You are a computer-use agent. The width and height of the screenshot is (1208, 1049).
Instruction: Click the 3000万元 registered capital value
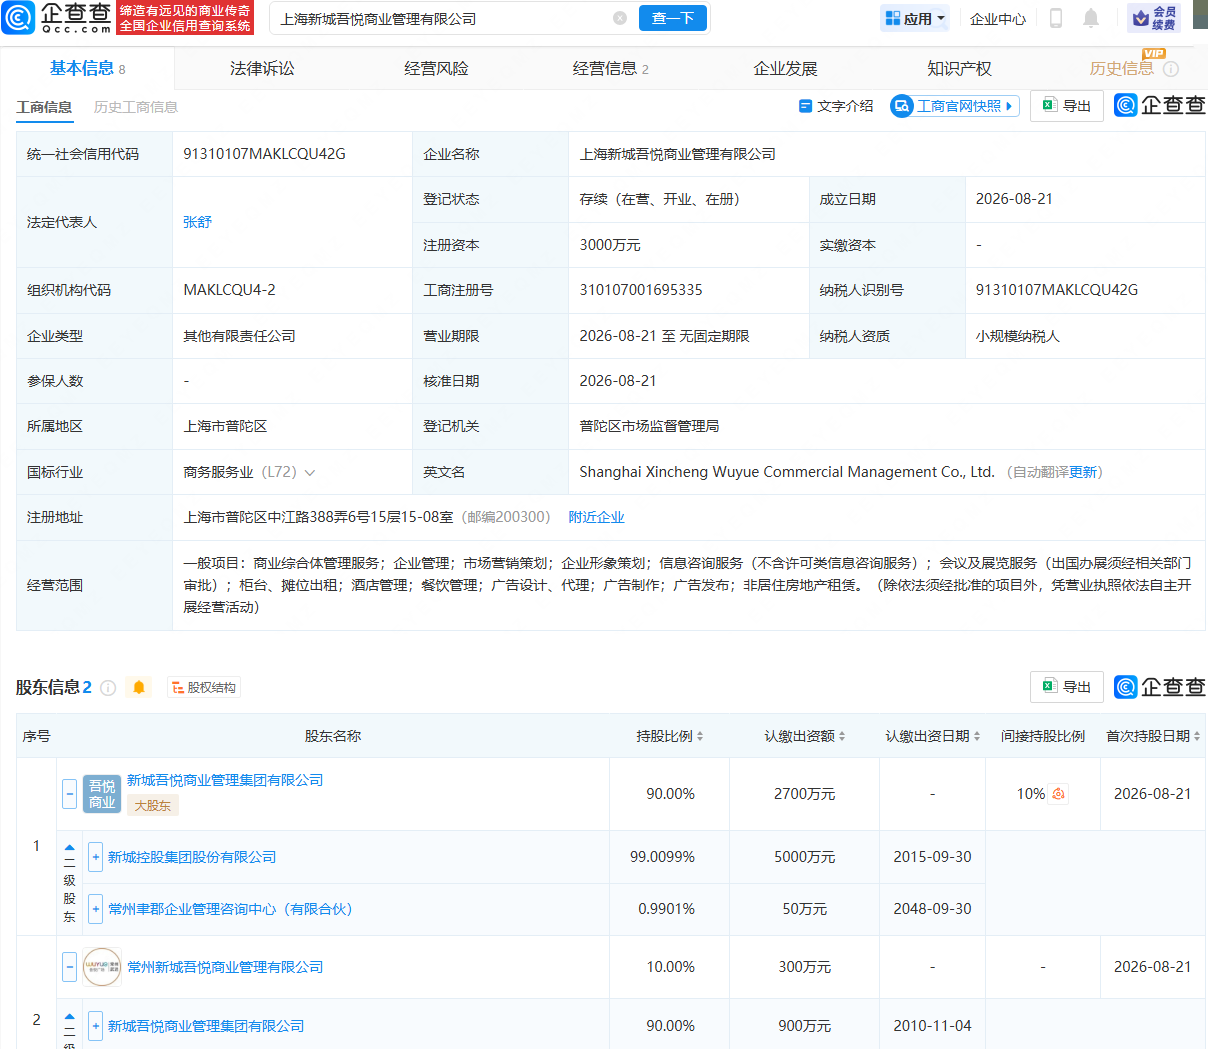click(x=610, y=245)
